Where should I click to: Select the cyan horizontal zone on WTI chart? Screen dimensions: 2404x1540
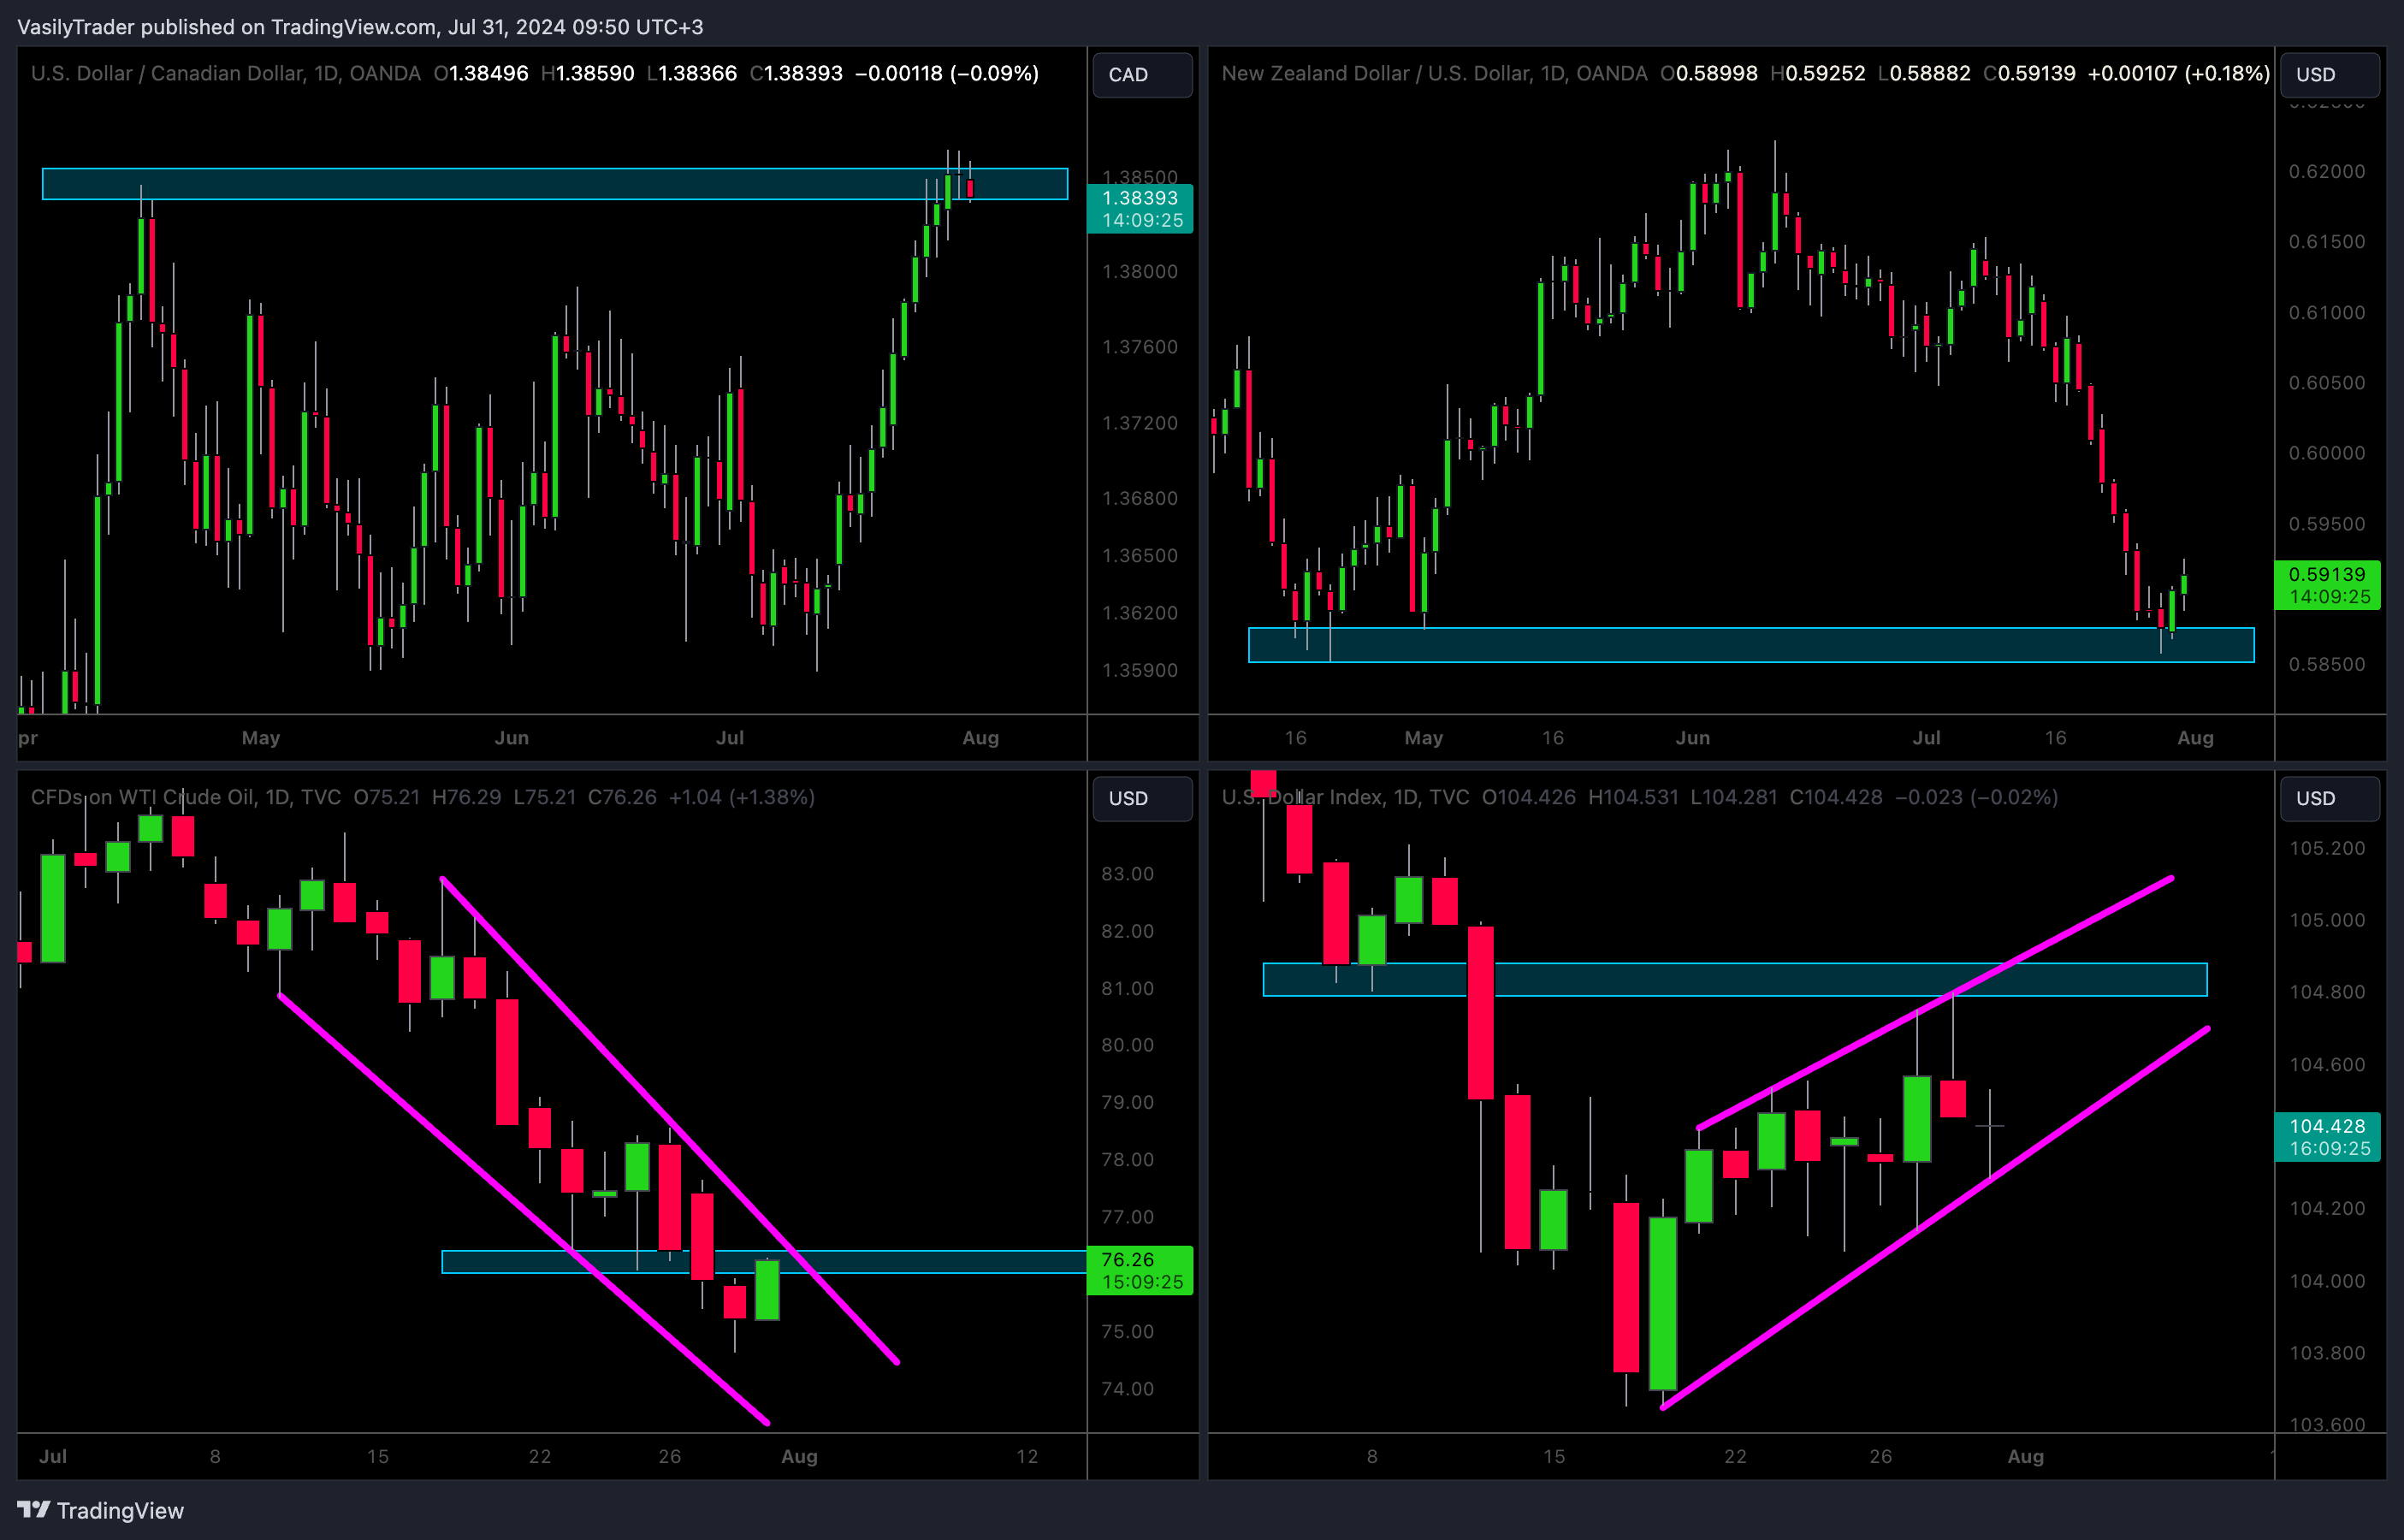coord(764,1262)
